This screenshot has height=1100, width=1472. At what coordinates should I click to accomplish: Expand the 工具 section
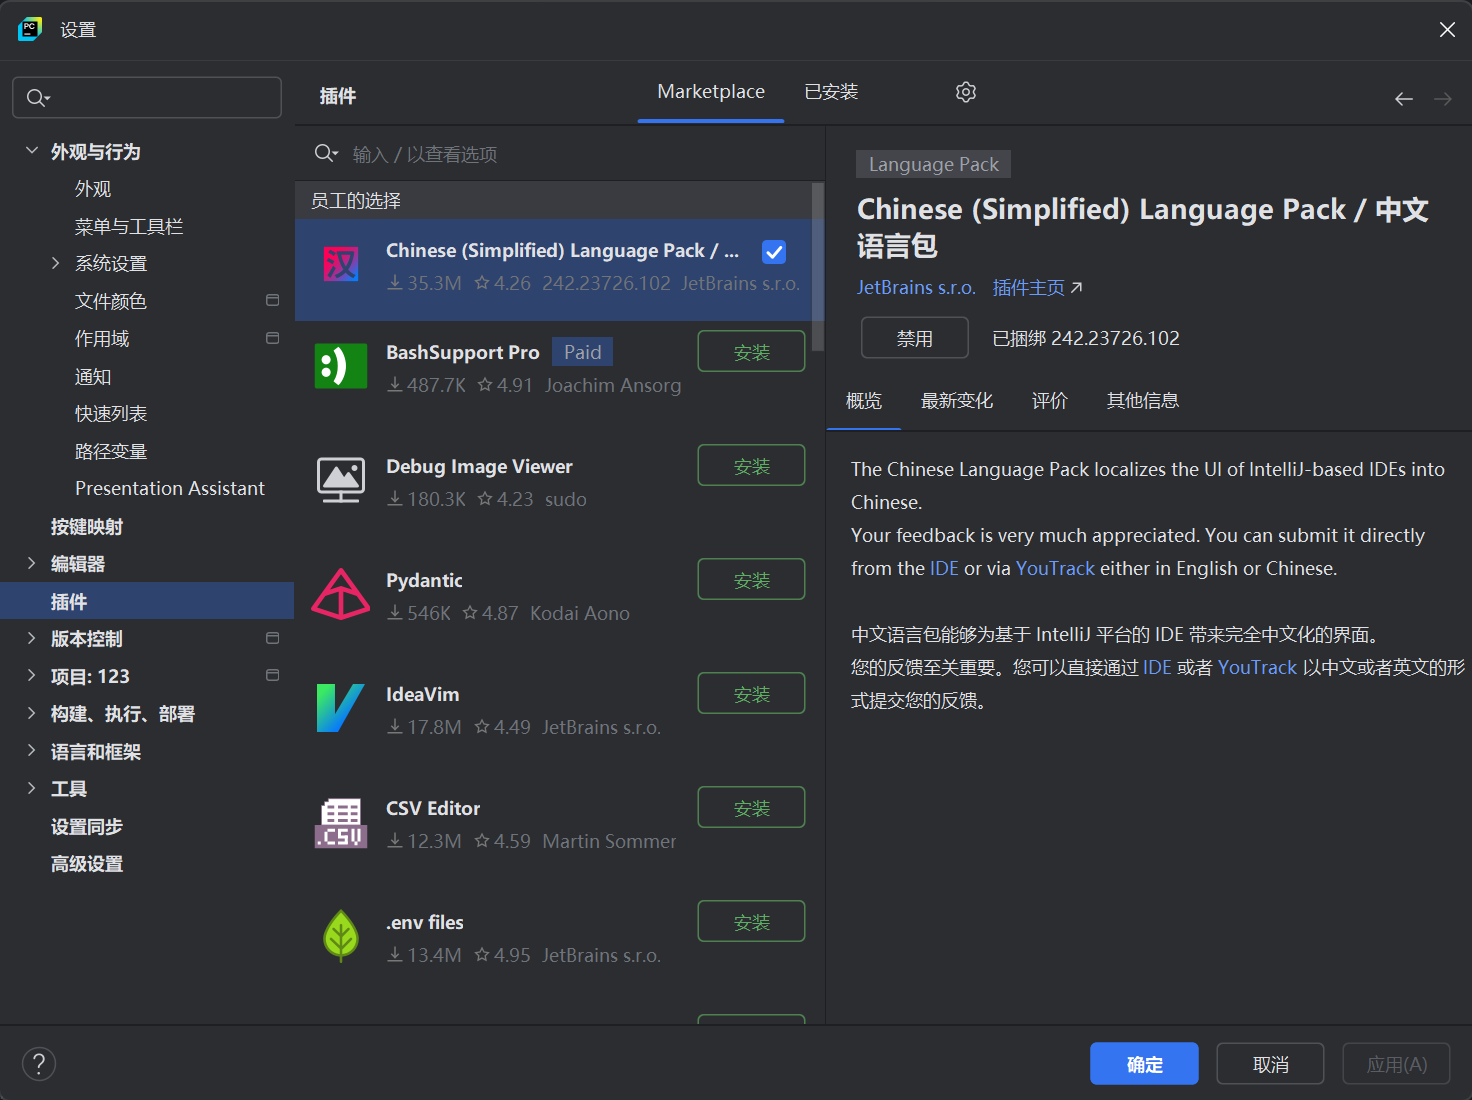point(31,788)
